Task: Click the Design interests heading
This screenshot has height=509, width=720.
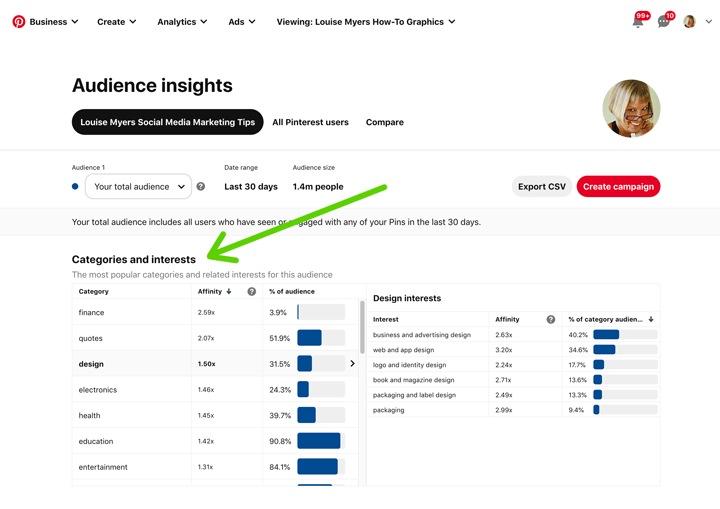Action: click(x=407, y=298)
